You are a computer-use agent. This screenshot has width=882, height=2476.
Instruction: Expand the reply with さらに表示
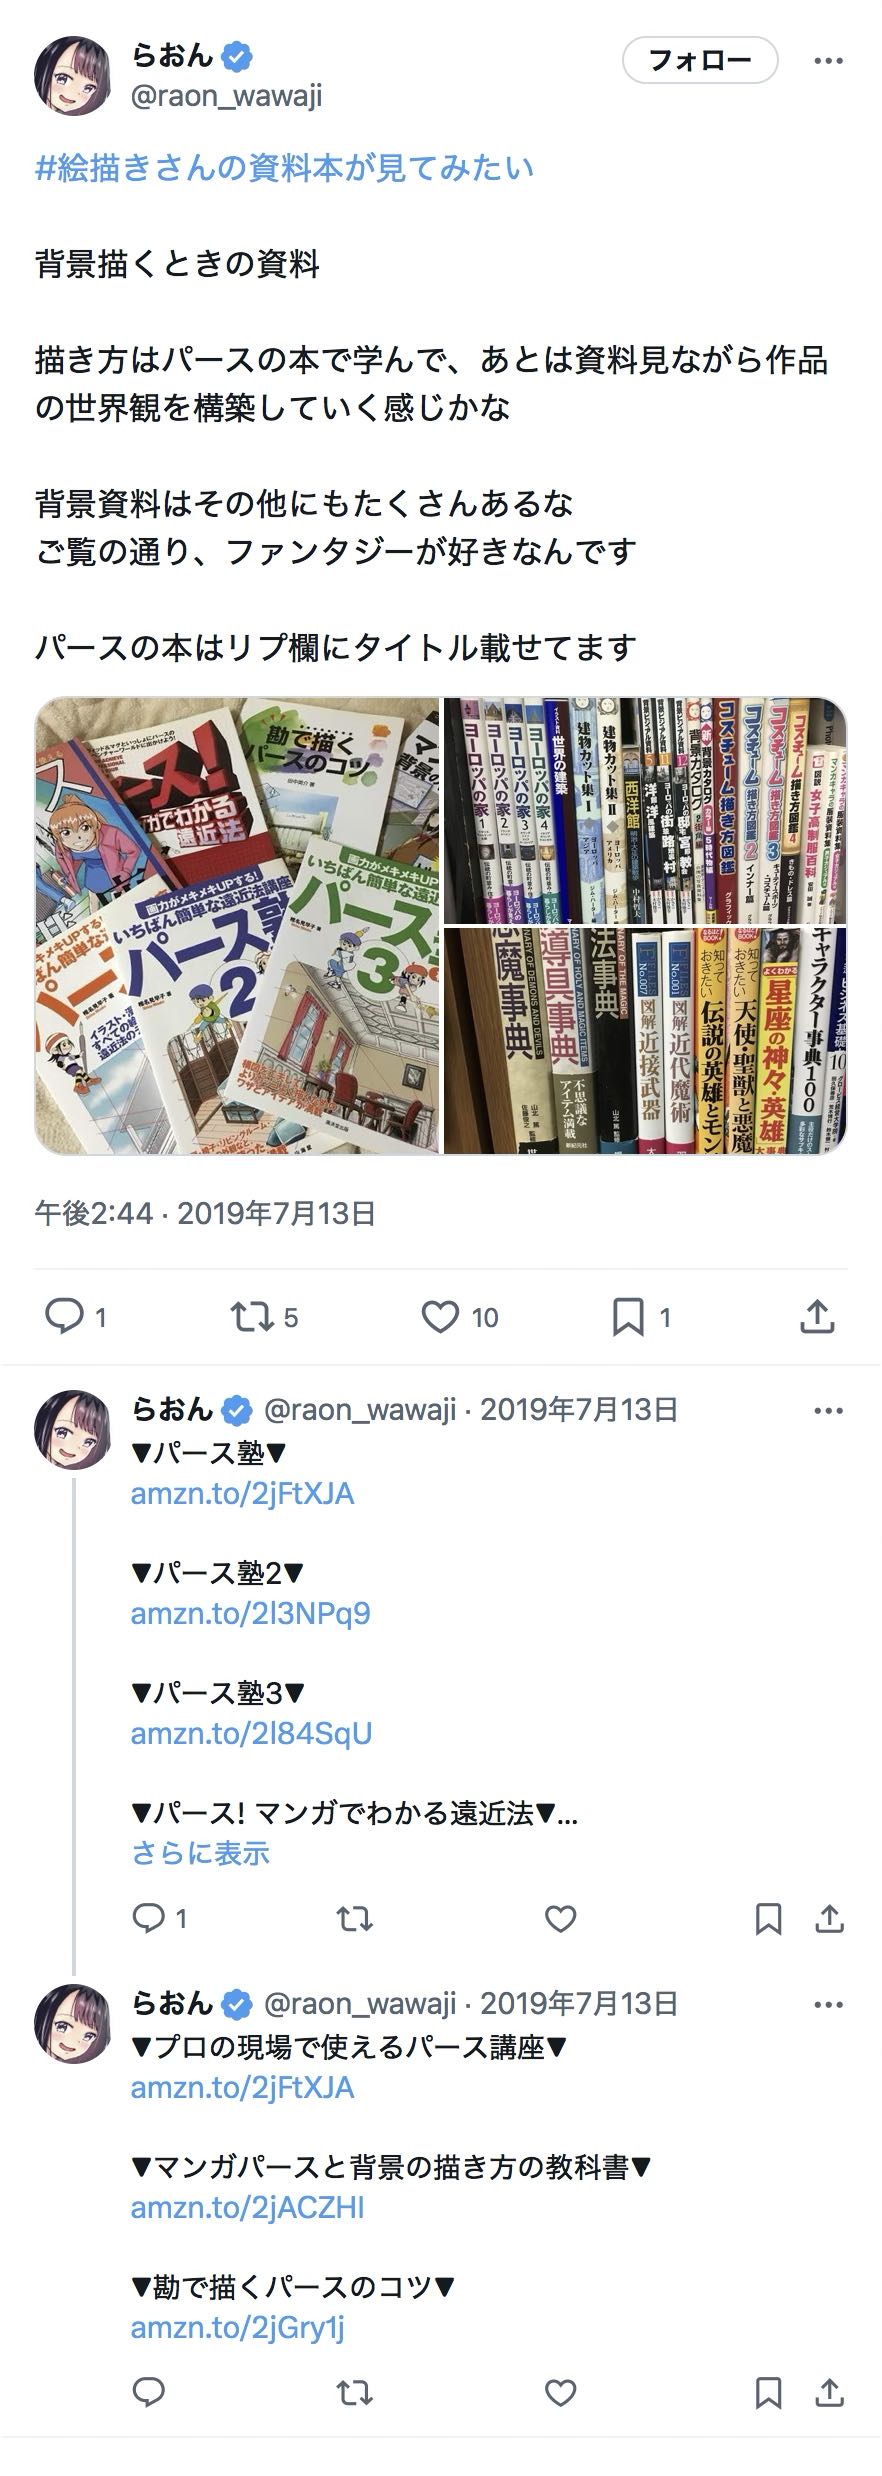201,1853
